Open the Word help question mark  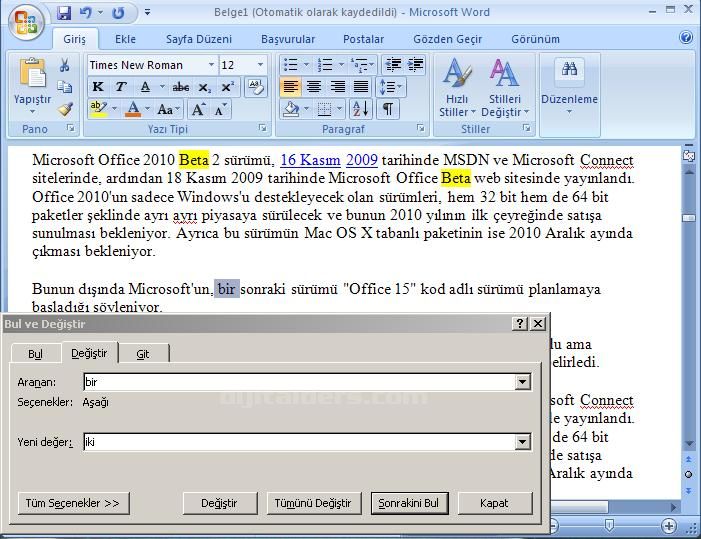685,38
